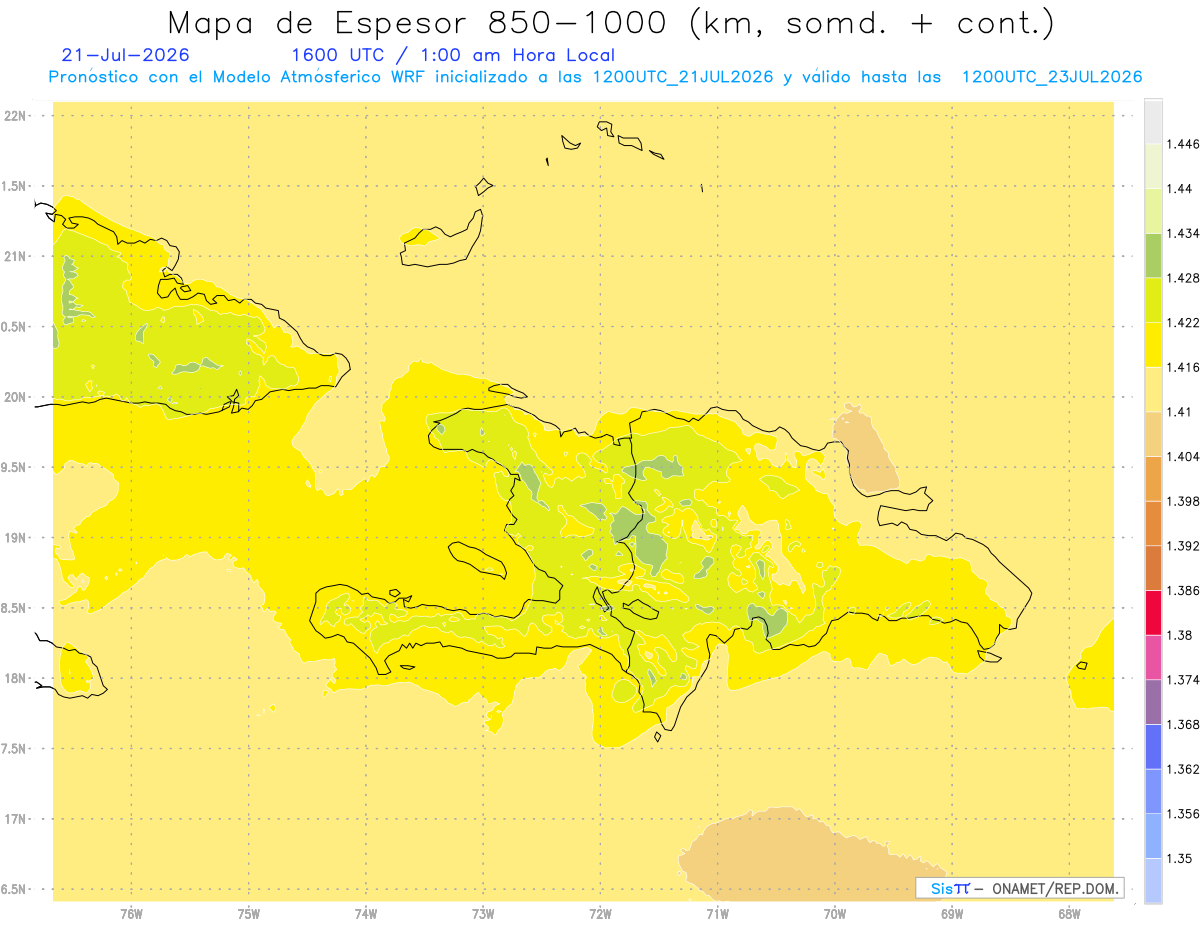This screenshot has width=1200, height=927.
Task: Click the '17N' latitude label
Action: pos(16,819)
